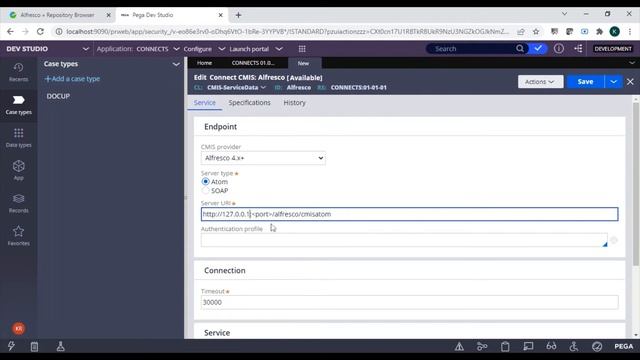The image size is (640, 360).
Task: Expand the Save options arrow
Action: 613,82
